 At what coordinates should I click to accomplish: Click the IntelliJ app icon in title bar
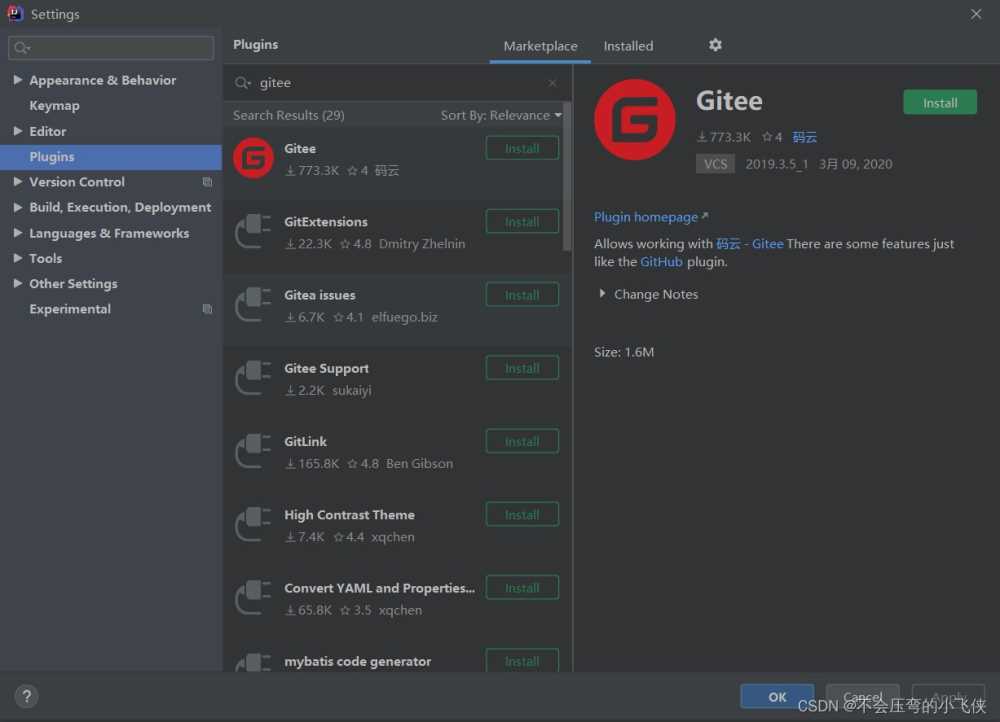click(15, 13)
